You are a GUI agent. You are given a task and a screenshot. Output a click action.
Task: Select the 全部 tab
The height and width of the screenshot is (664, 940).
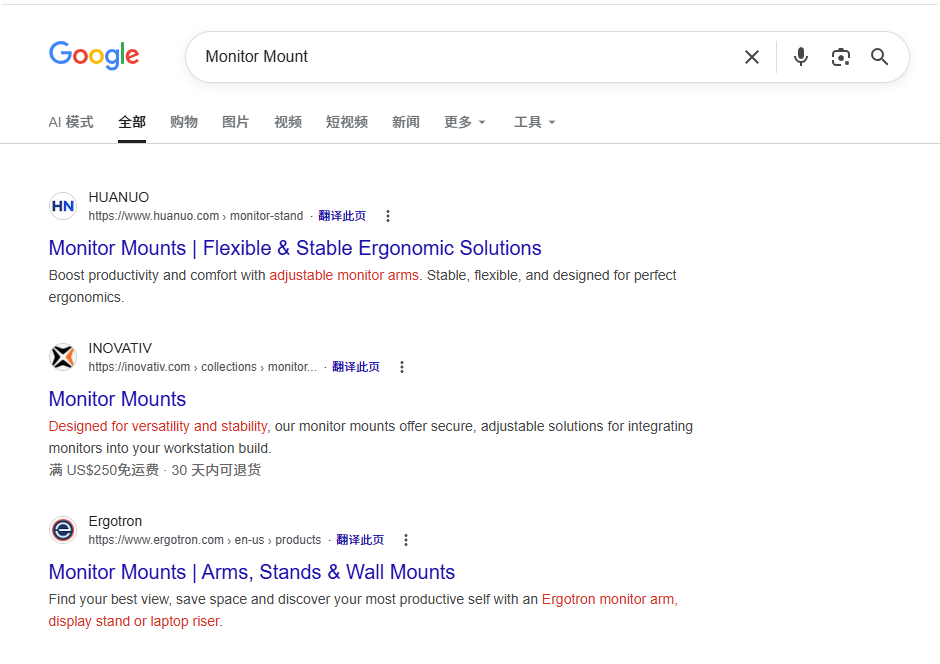132,122
